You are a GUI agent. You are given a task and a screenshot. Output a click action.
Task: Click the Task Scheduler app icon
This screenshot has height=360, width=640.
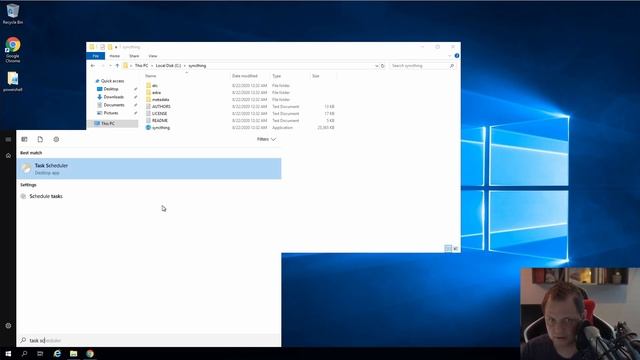[27, 169]
